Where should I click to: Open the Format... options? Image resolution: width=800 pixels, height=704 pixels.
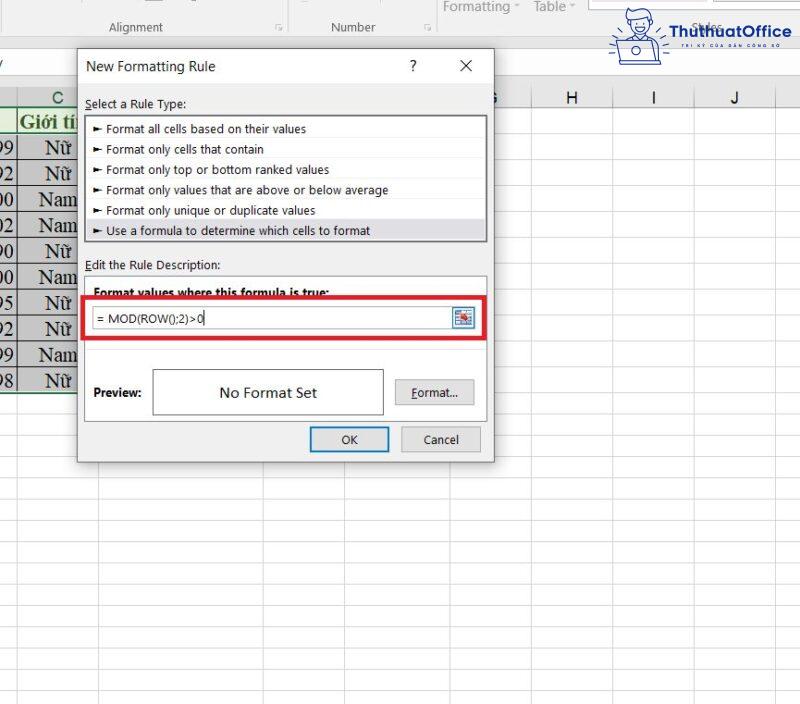[x=434, y=392]
